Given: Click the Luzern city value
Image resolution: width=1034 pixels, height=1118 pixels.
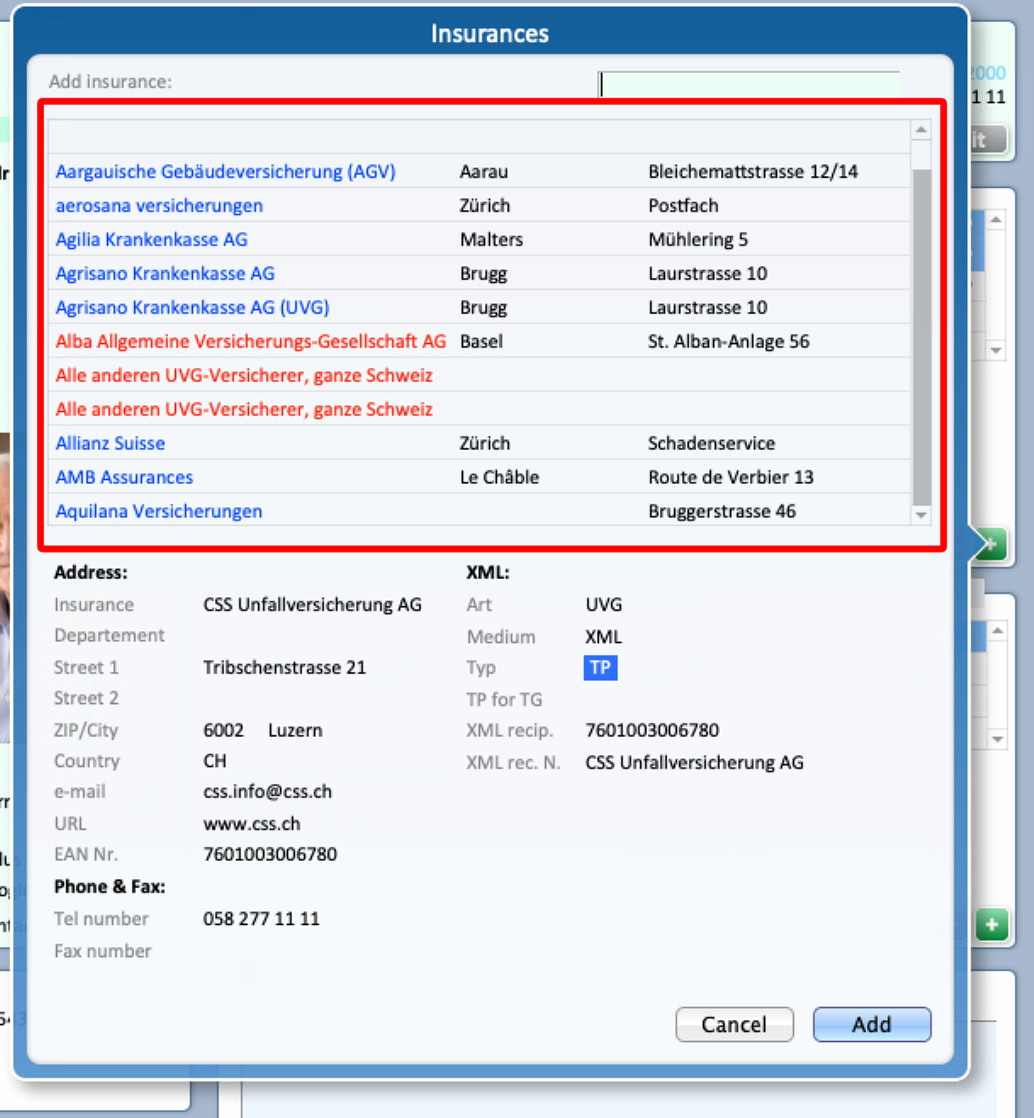Looking at the screenshot, I should 295,730.
